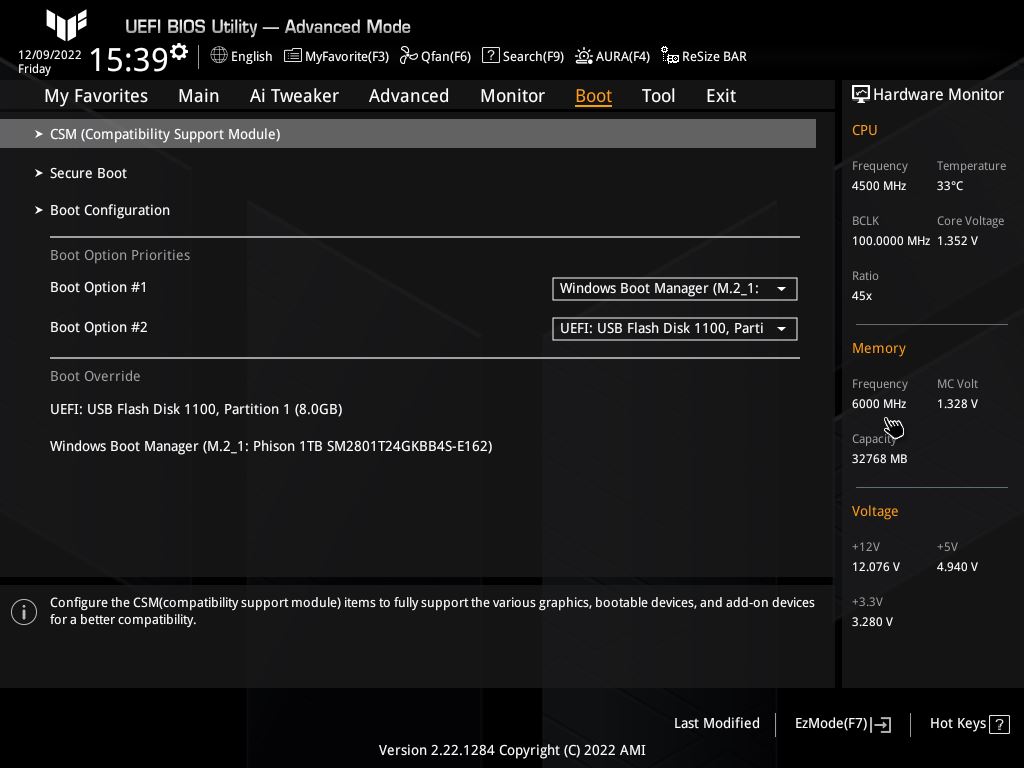Open Qfan(F6) control label
This screenshot has height=768, width=1024.
tap(446, 56)
